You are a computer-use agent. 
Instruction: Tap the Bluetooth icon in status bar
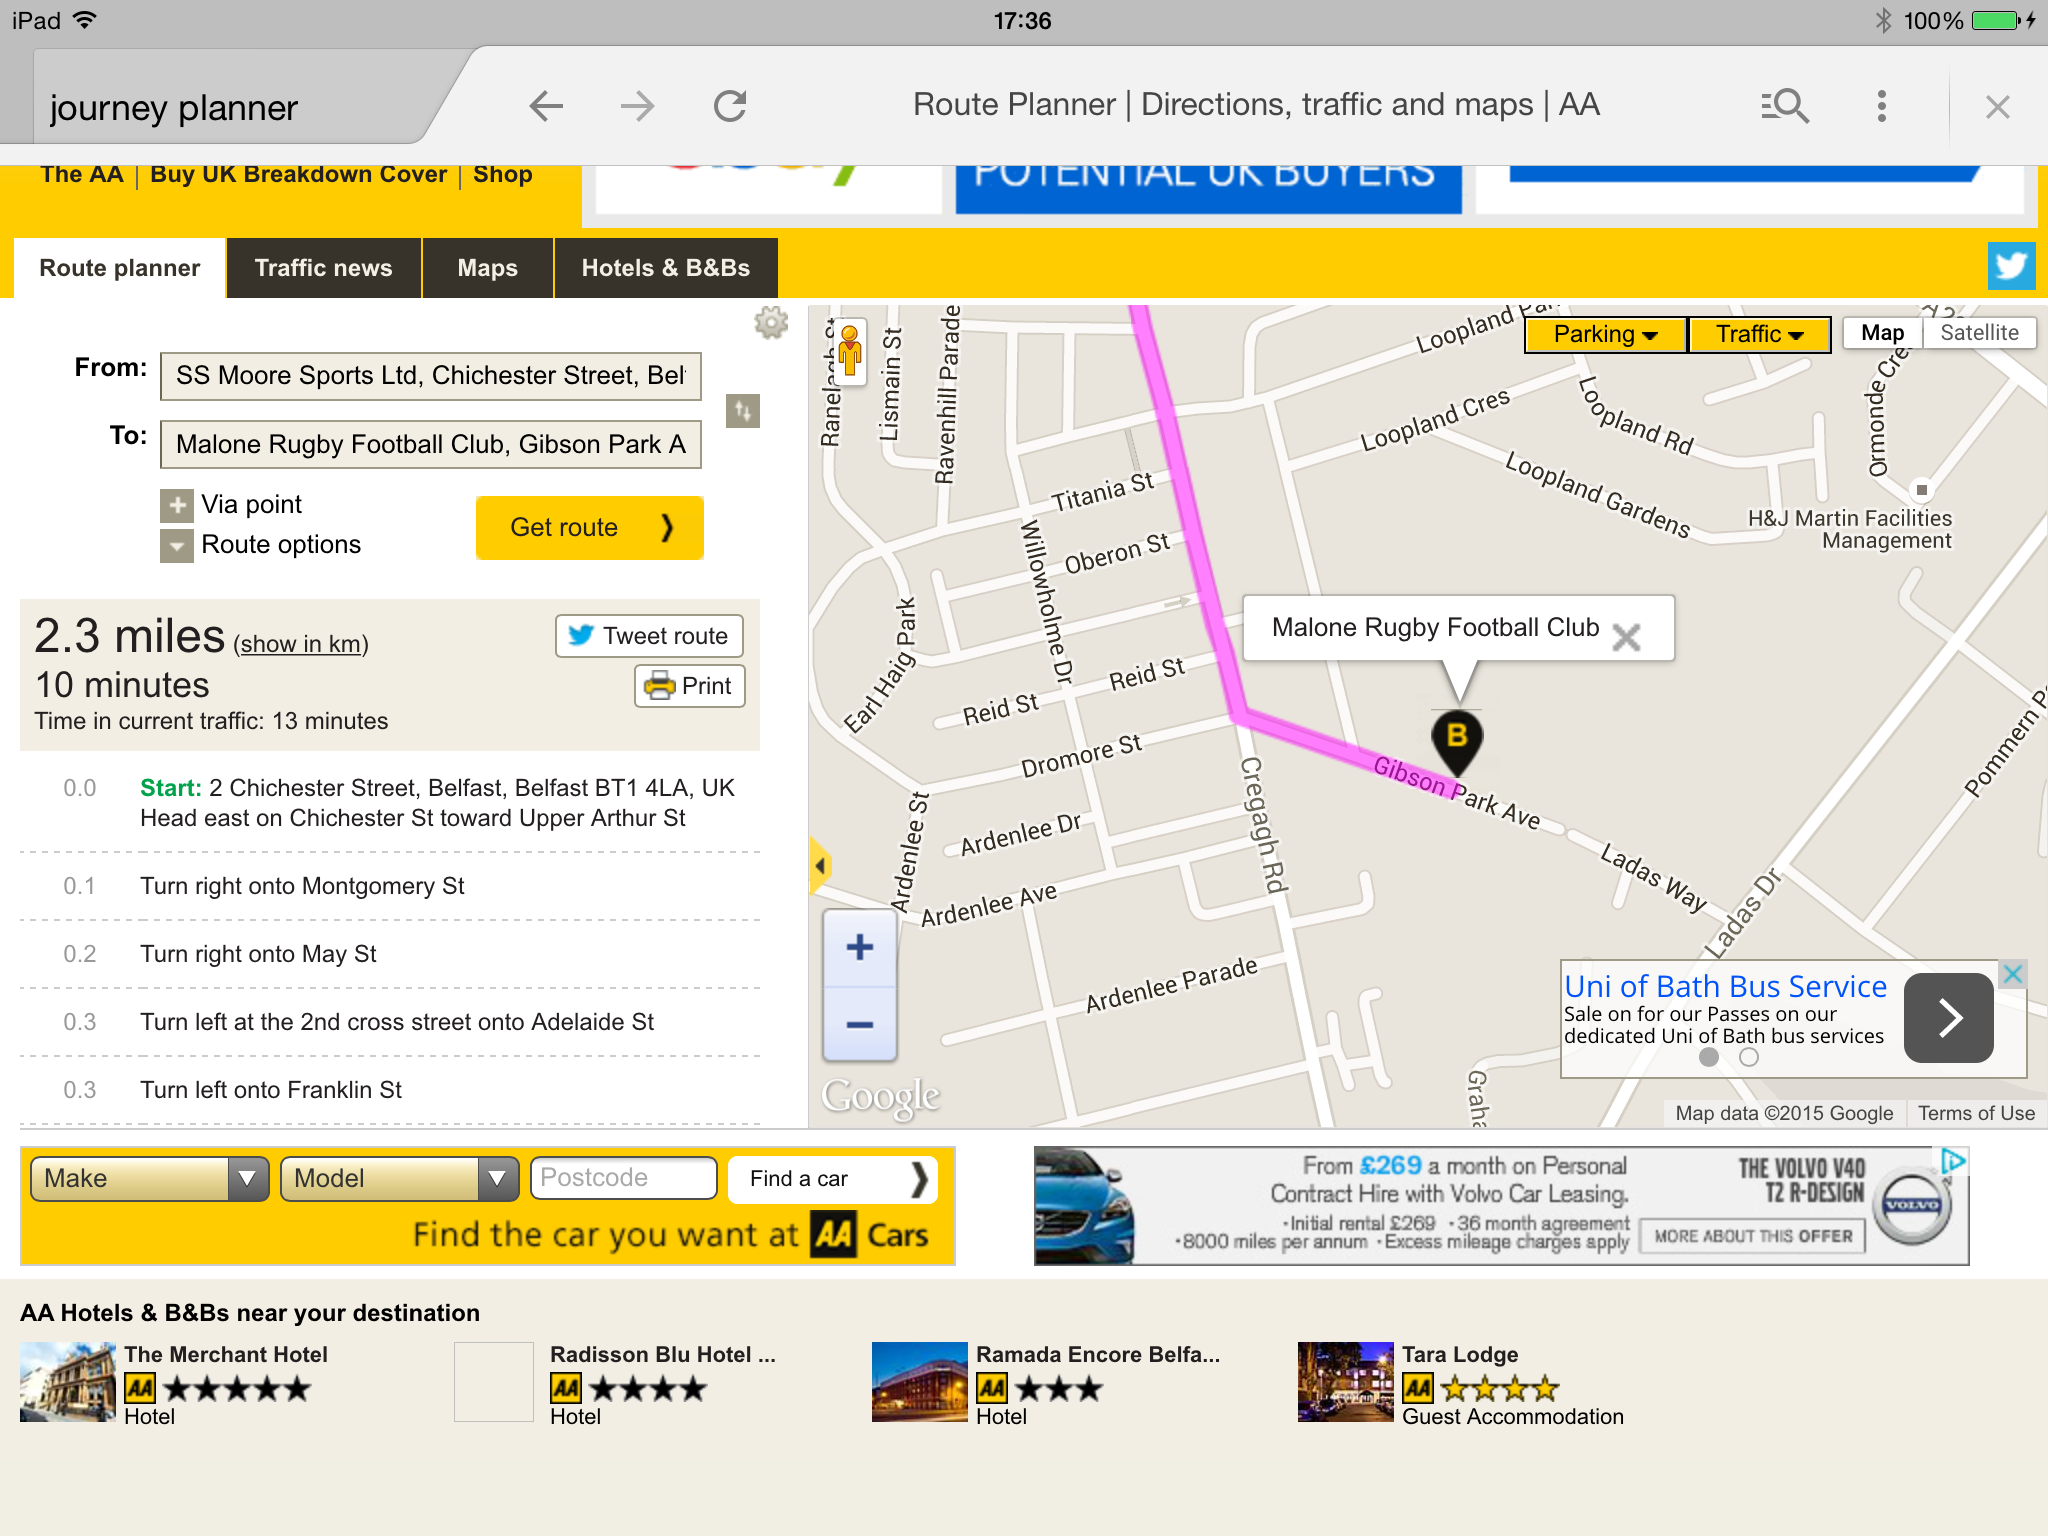click(1883, 21)
